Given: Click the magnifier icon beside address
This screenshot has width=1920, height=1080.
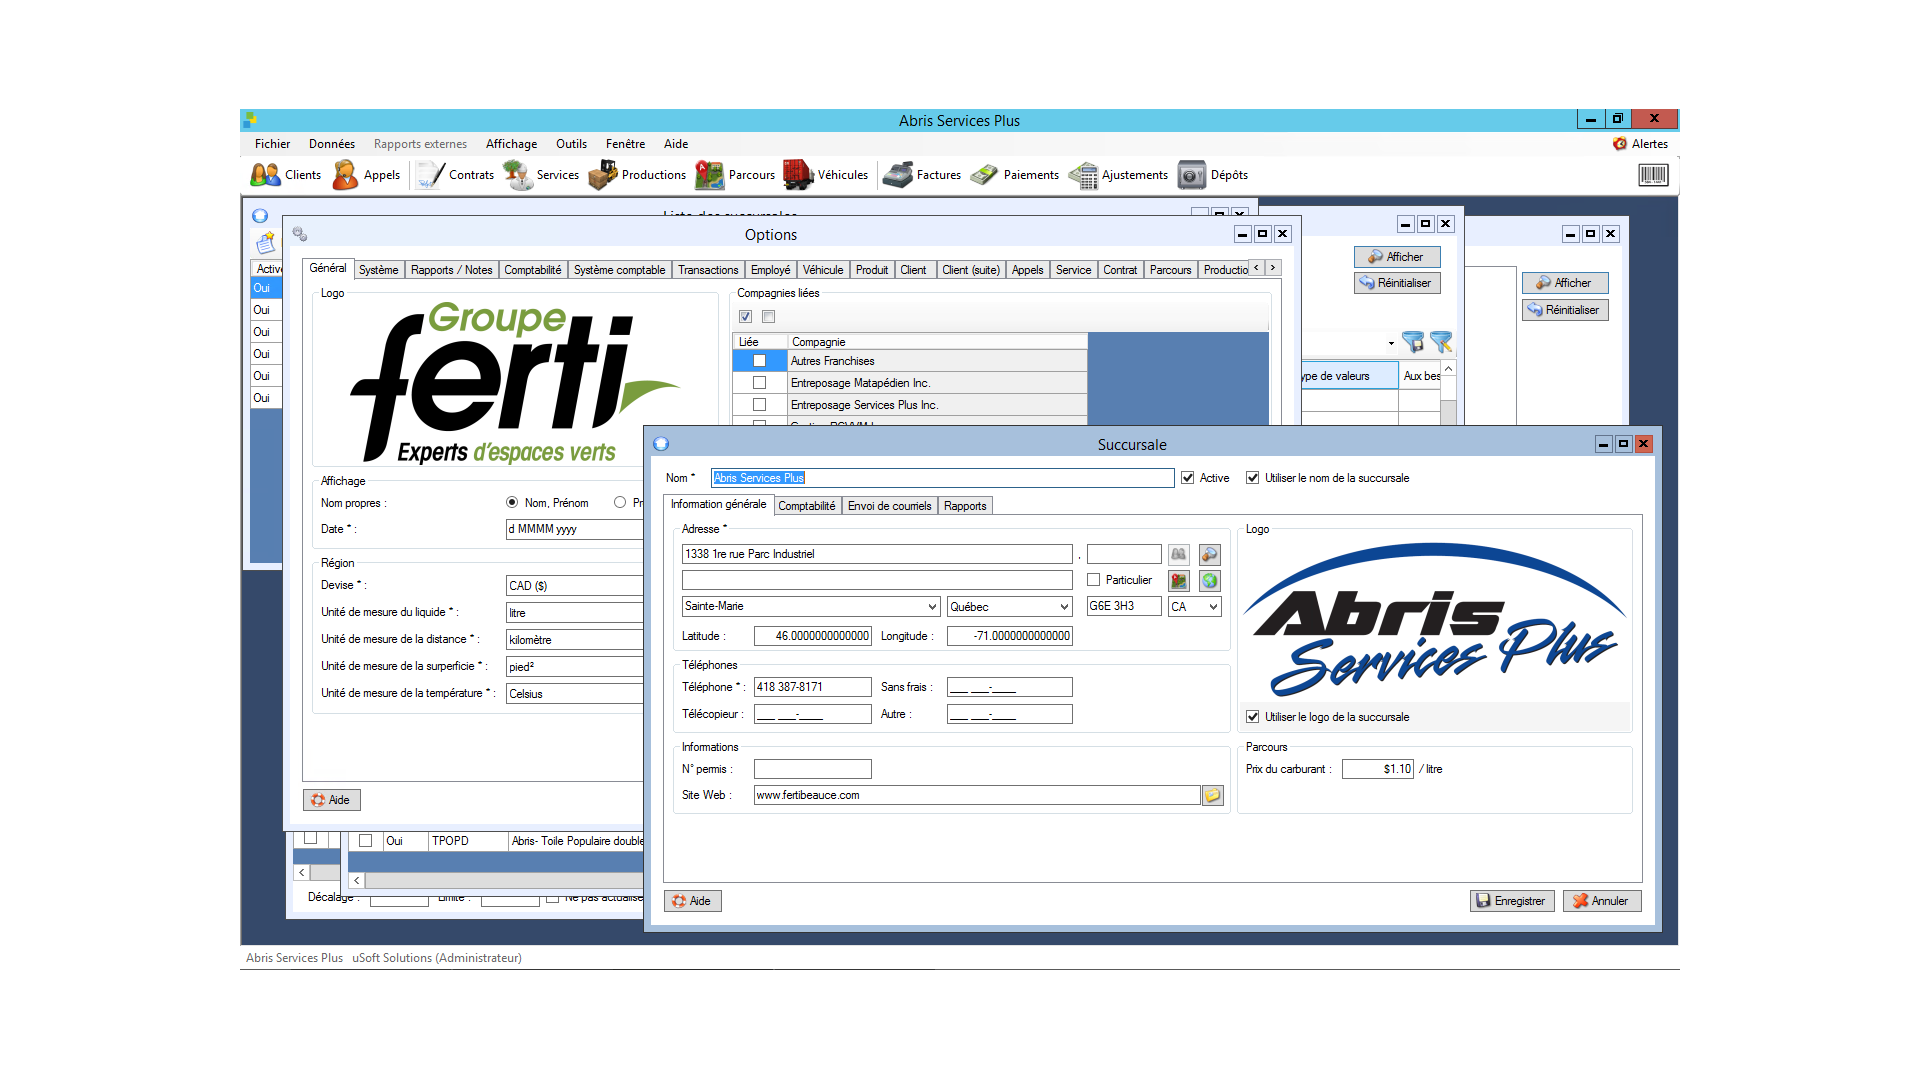Looking at the screenshot, I should click(x=1210, y=554).
